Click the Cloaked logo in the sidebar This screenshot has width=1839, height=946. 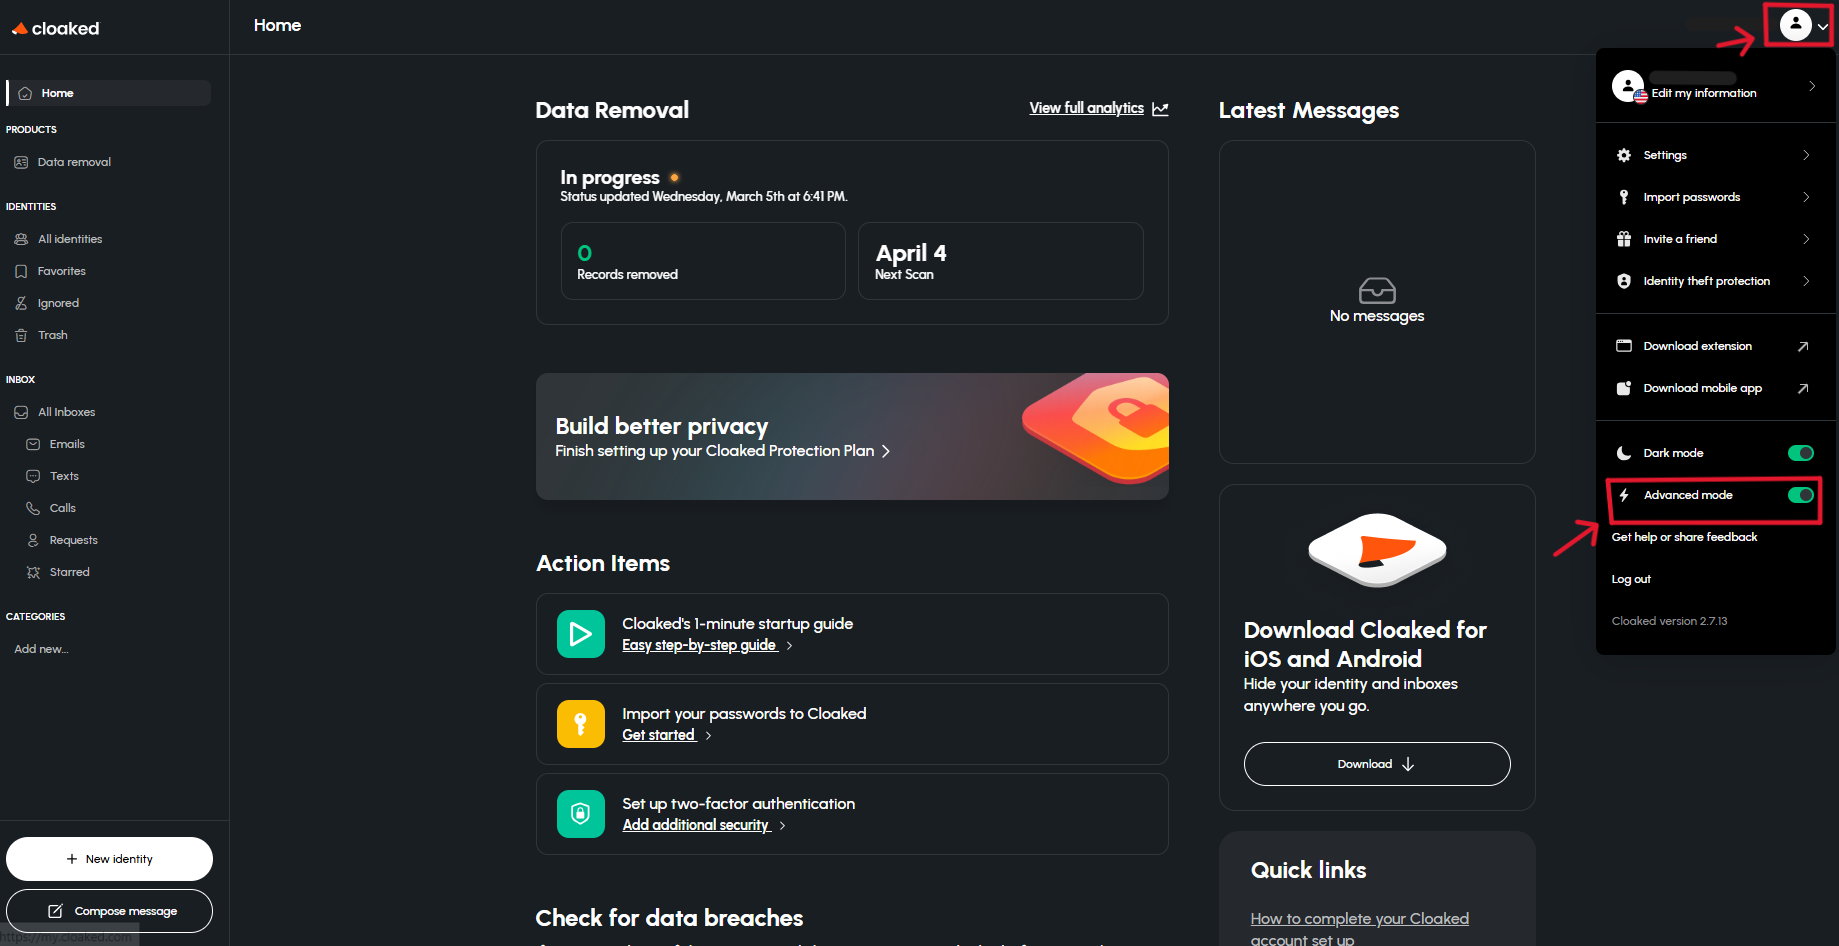tap(56, 28)
